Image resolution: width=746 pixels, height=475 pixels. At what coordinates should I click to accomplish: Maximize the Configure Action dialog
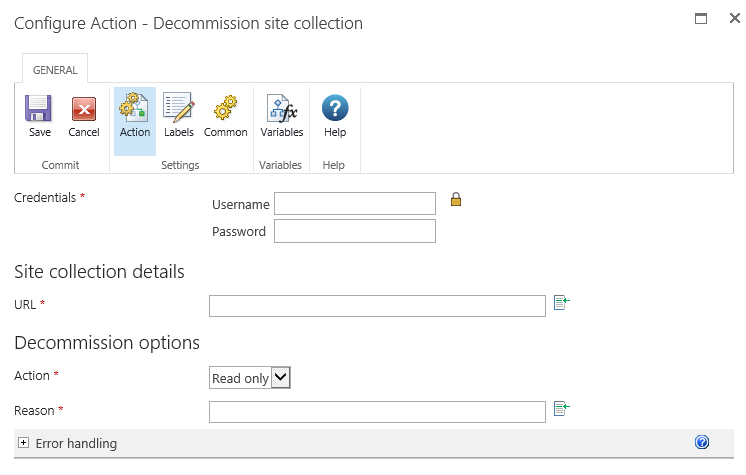click(701, 18)
